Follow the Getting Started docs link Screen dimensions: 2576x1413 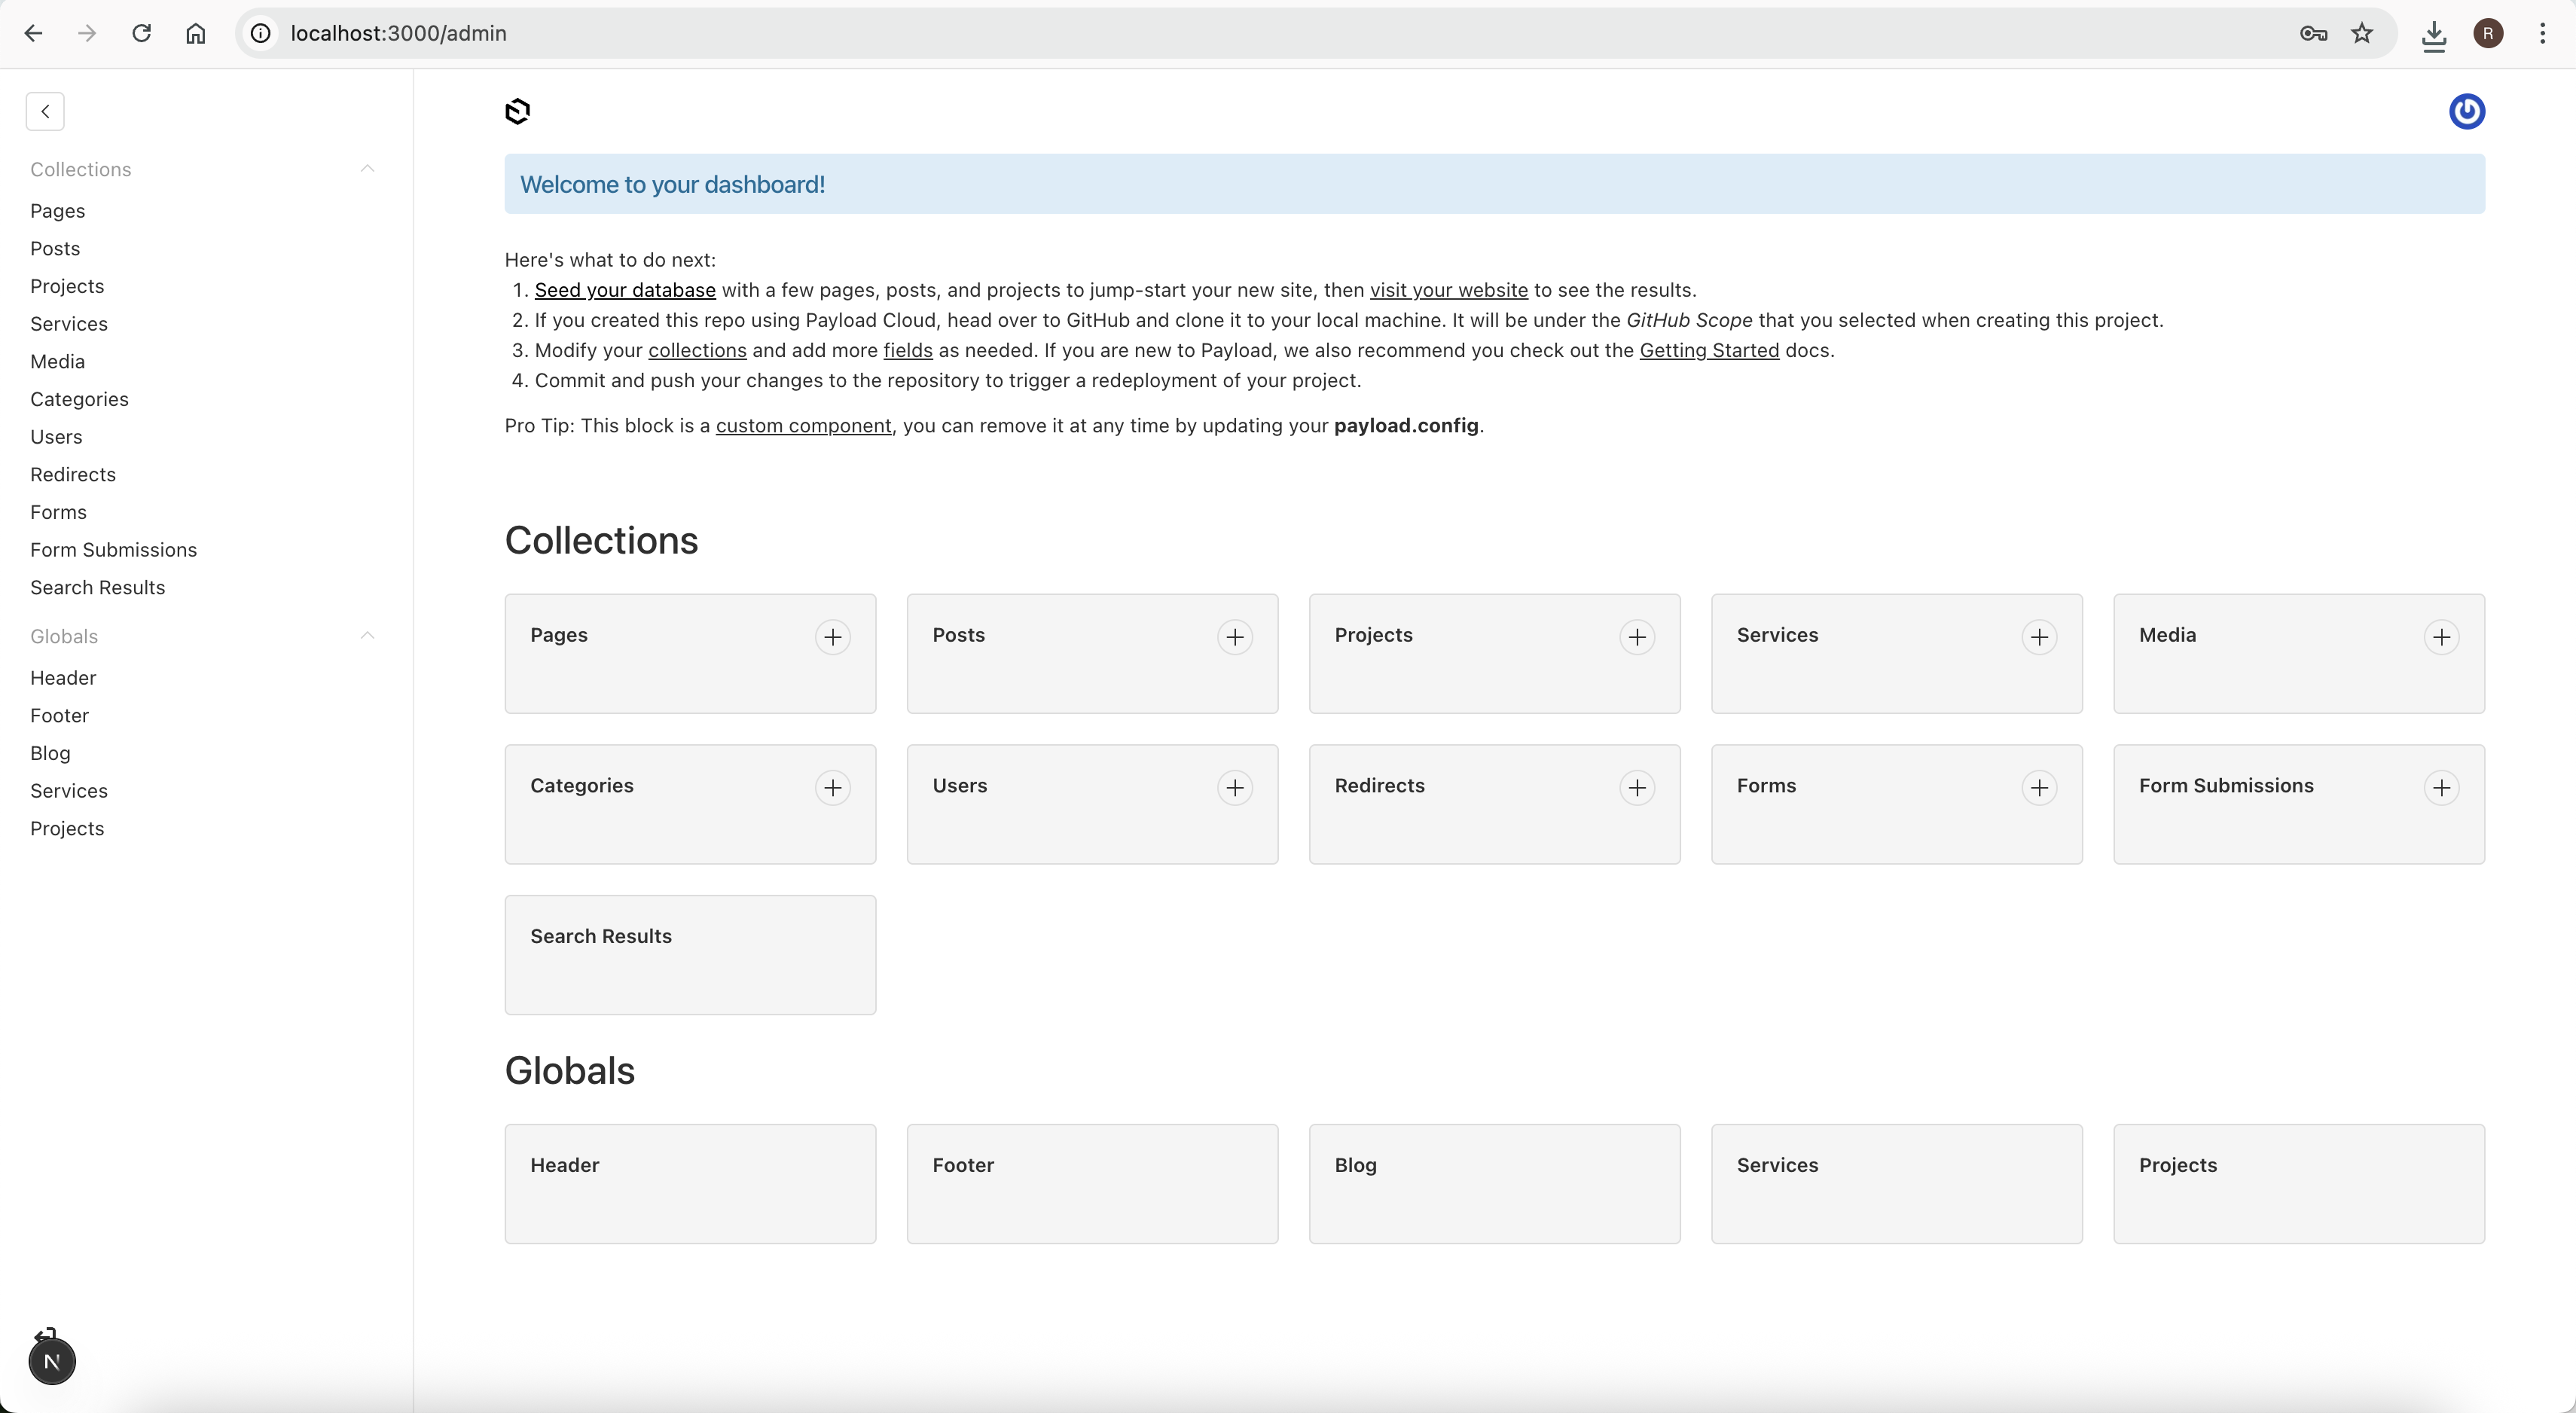[1708, 350]
